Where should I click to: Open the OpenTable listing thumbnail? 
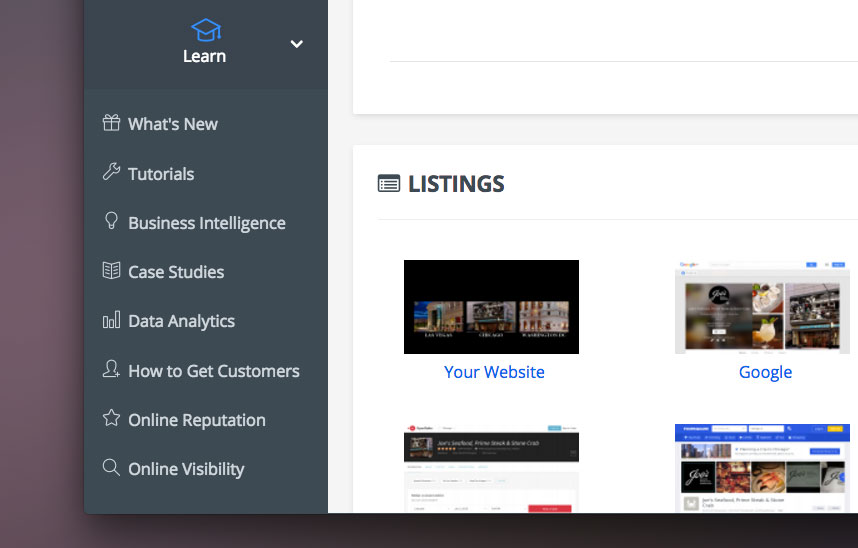pyautogui.click(x=491, y=468)
